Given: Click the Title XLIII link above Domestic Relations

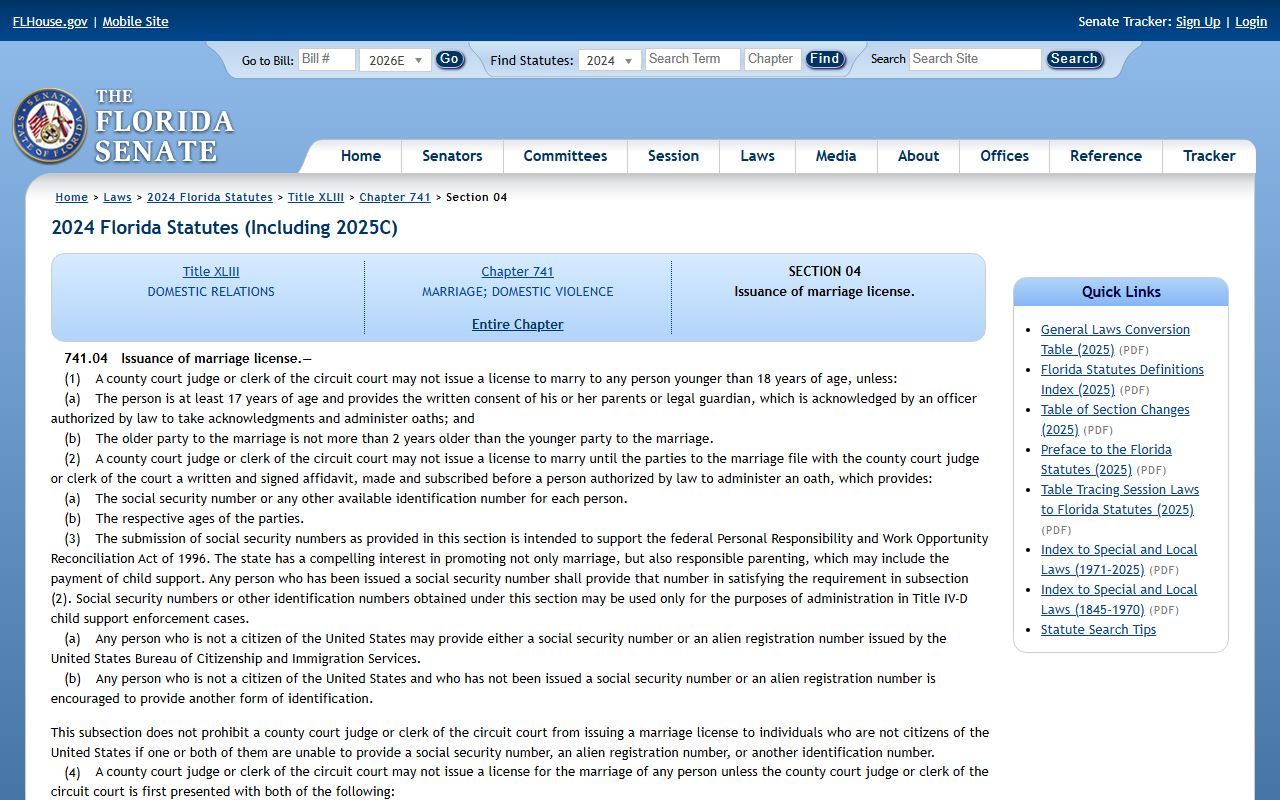Looking at the screenshot, I should pyautogui.click(x=211, y=271).
